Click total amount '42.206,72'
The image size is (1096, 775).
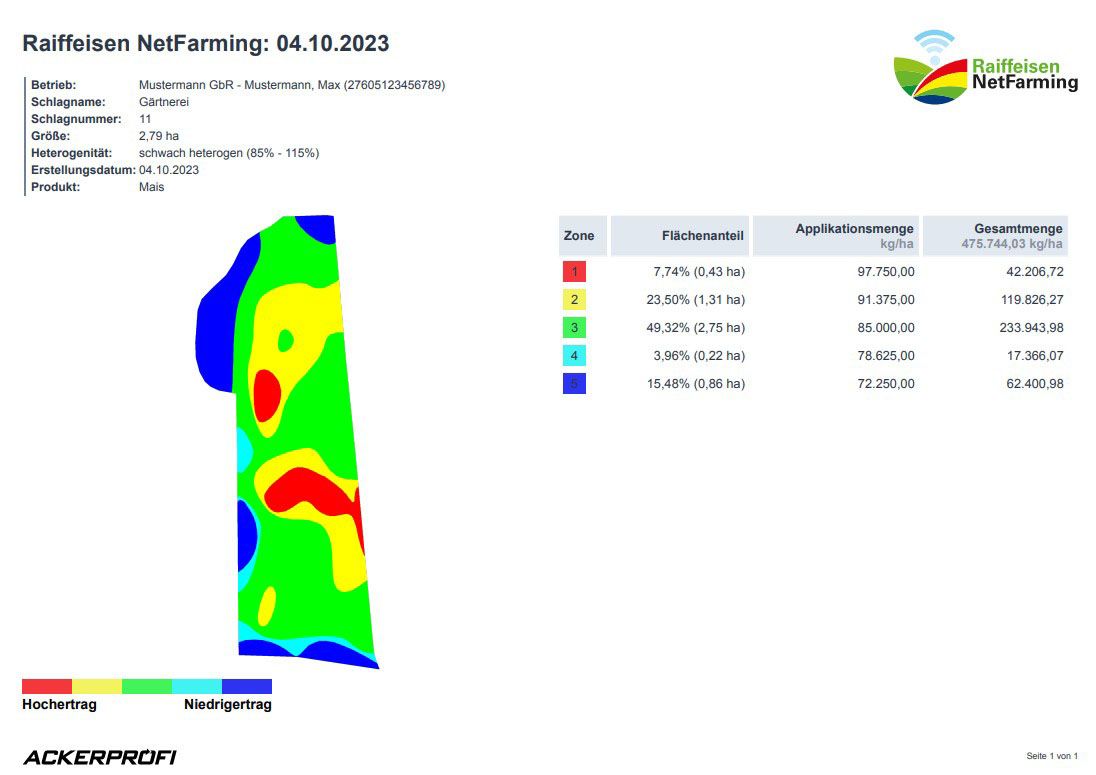[1034, 272]
